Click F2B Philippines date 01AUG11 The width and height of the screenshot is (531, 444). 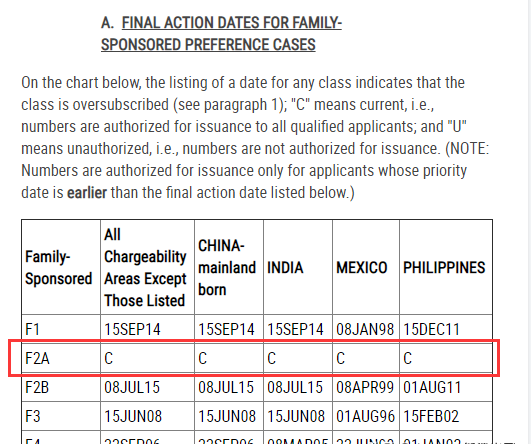(x=432, y=387)
